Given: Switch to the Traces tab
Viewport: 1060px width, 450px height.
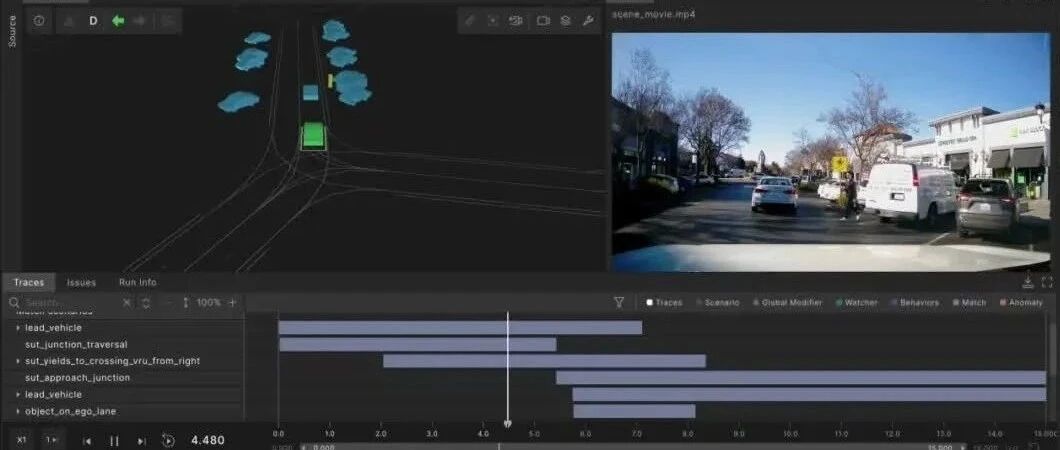Looking at the screenshot, I should pos(28,282).
